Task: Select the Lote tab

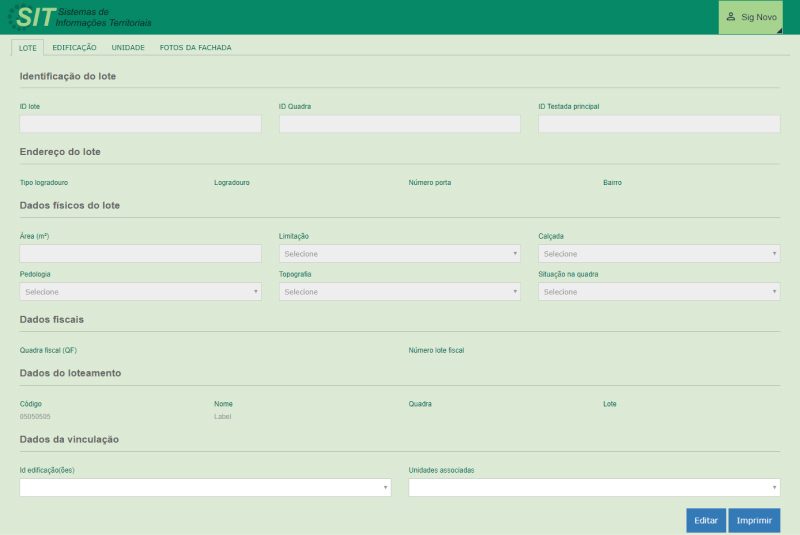Action: coord(28,47)
